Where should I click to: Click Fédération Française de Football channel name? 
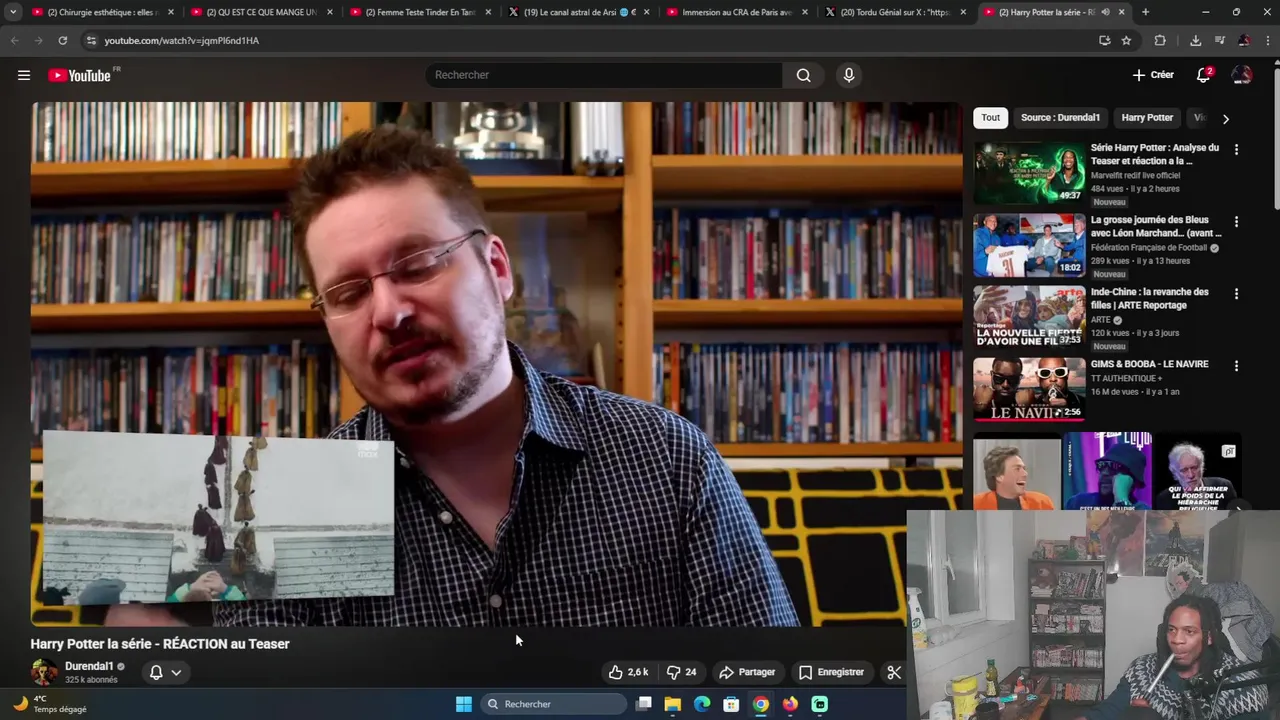pos(1149,247)
